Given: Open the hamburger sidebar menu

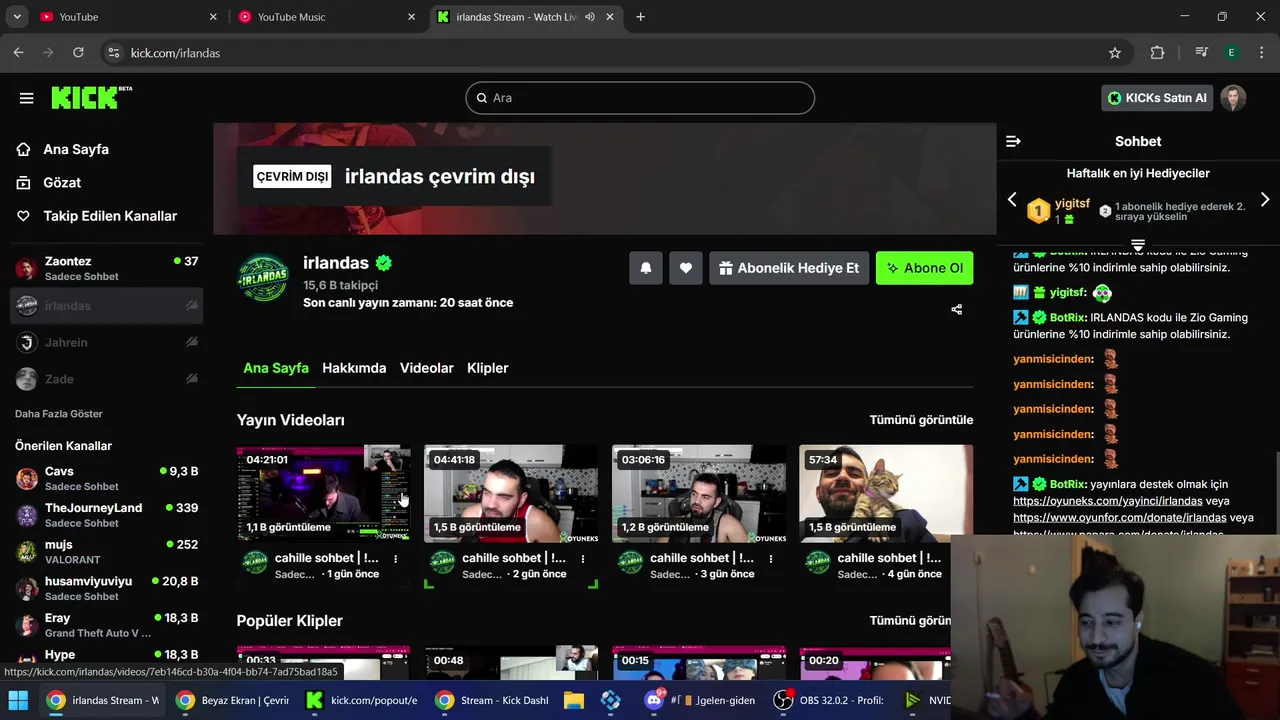Looking at the screenshot, I should click(x=26, y=98).
